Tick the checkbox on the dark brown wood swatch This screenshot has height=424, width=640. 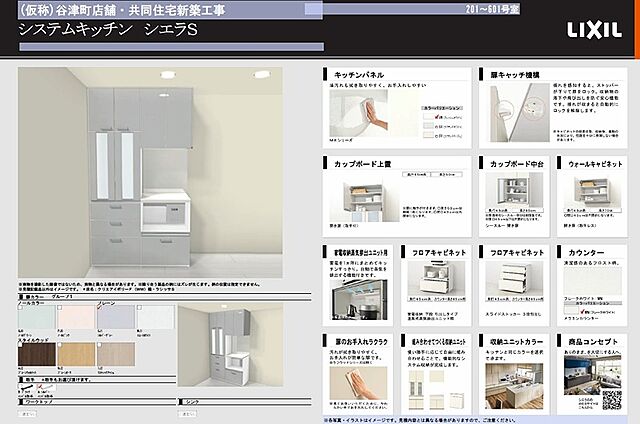[x=20, y=344]
